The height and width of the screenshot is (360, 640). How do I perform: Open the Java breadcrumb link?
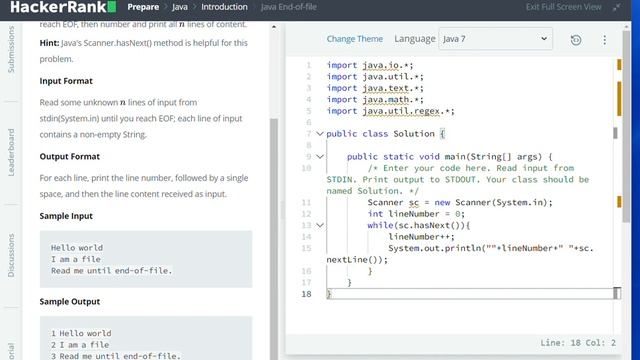coord(180,7)
